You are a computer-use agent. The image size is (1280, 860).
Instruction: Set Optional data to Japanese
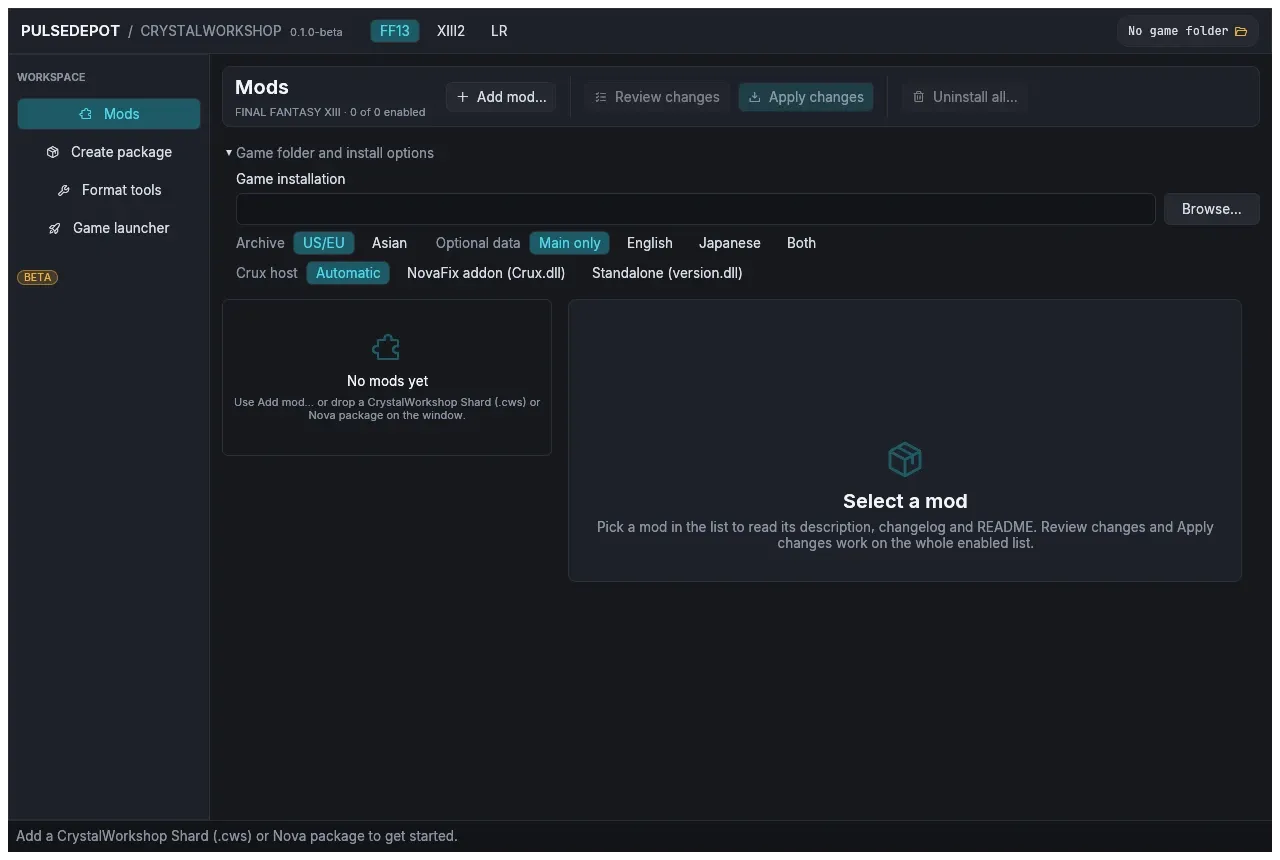(730, 243)
